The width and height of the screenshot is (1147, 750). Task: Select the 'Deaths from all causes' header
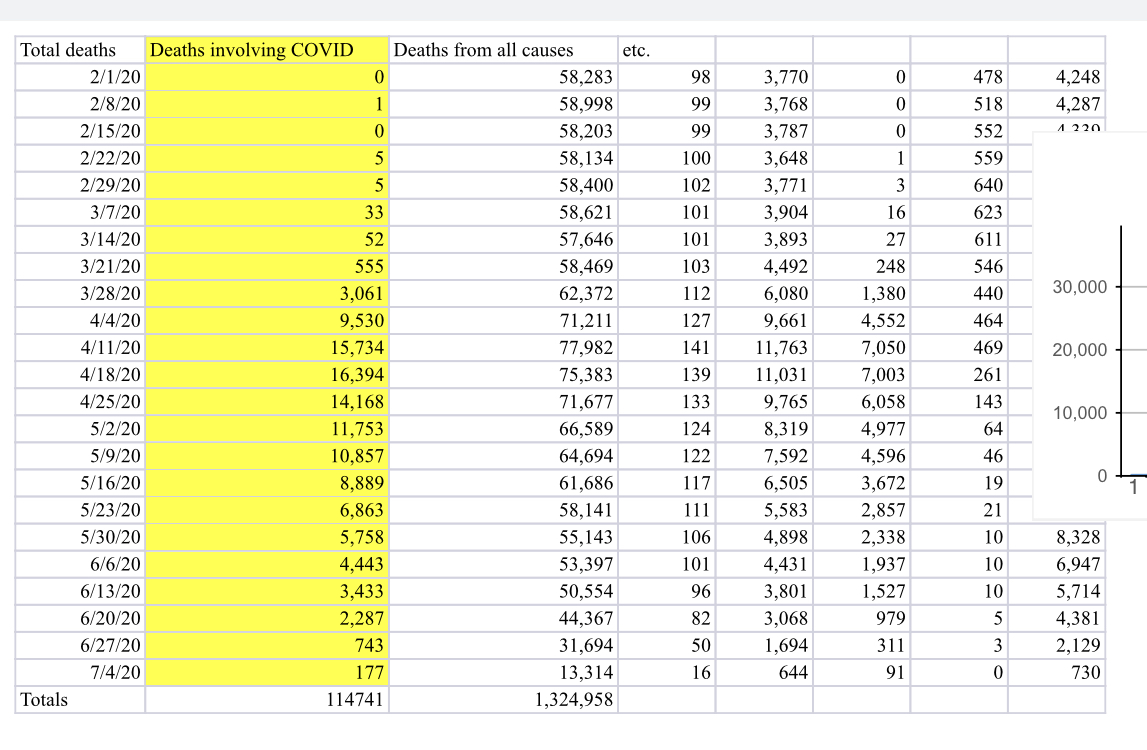click(x=503, y=50)
